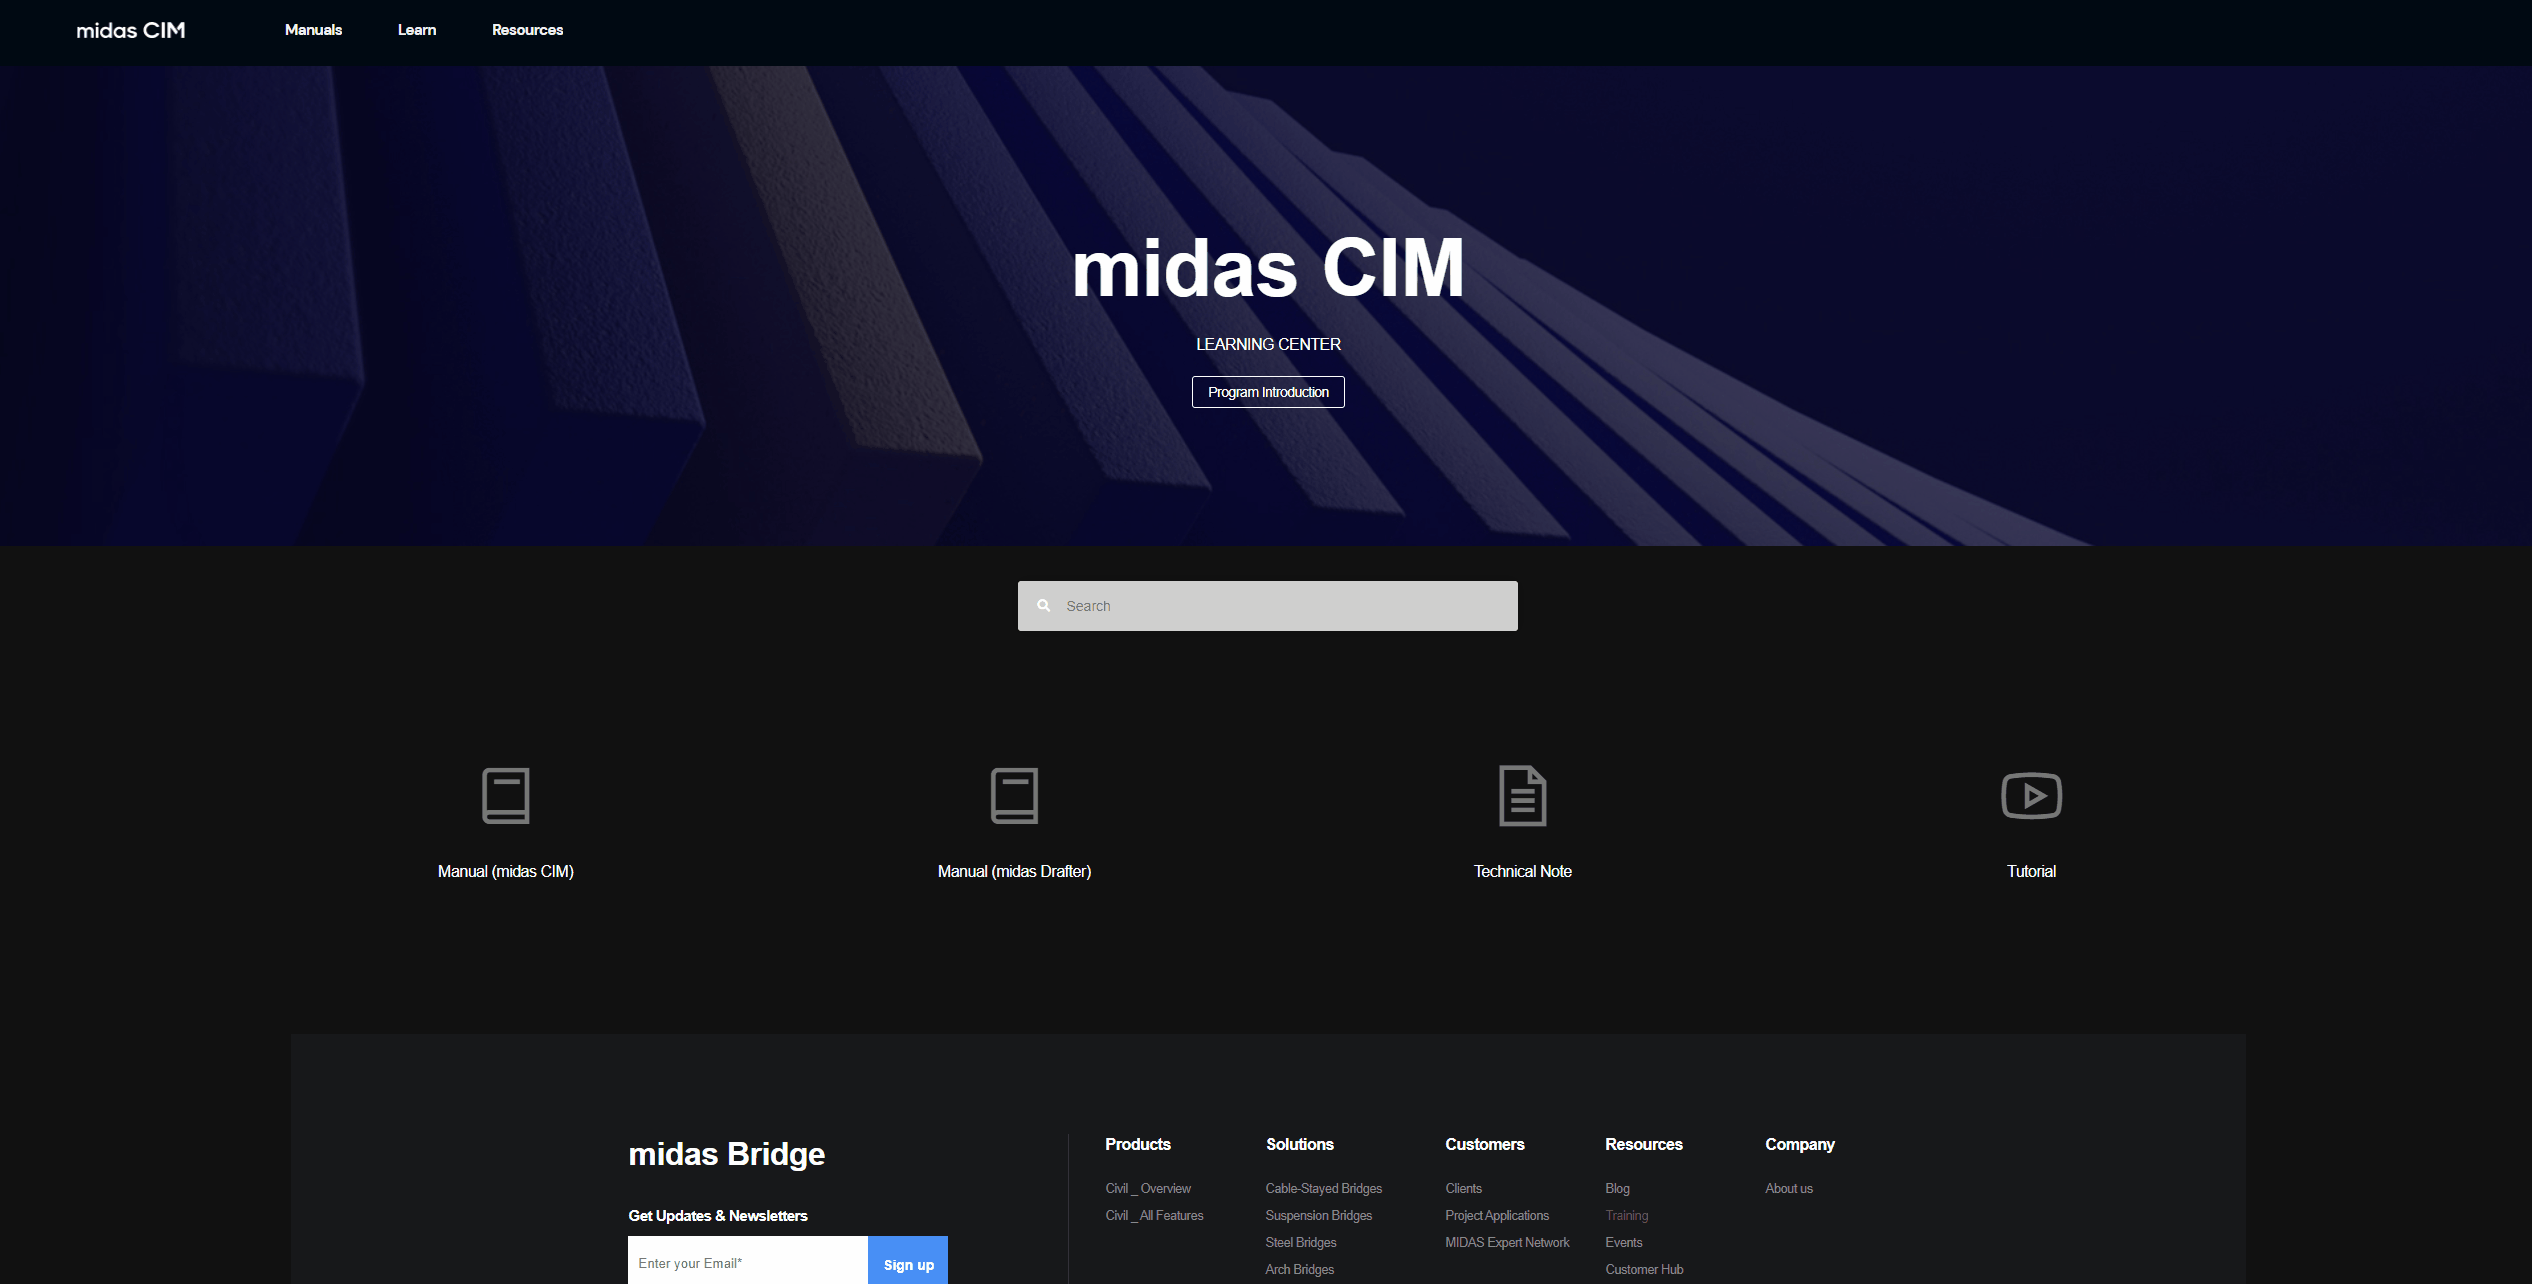This screenshot has height=1284, width=2532.
Task: Click the Technical Note document icon
Action: coord(1521,796)
